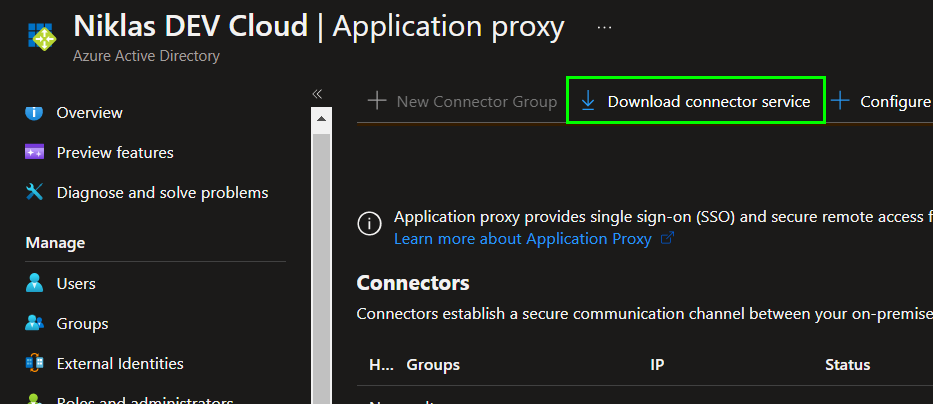Click the Diagnose and solve problems wrench icon
The image size is (933, 404).
tap(35, 192)
